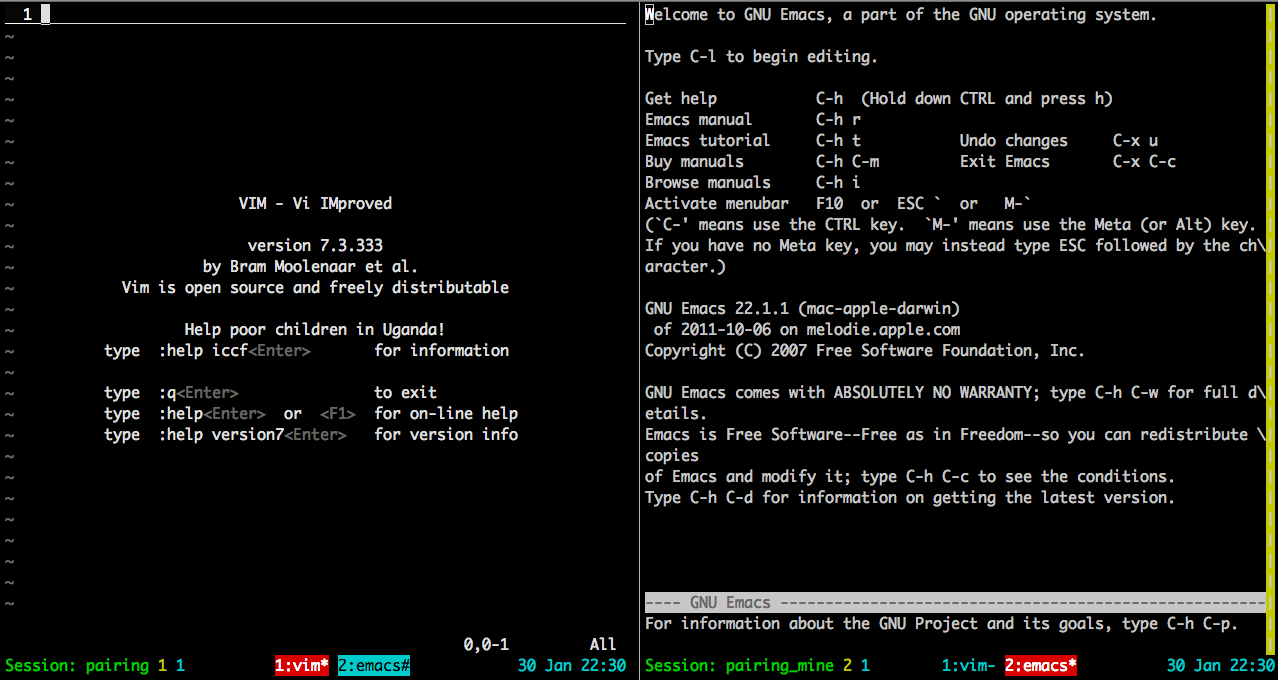
Task: Click 'Type C-h C-d for information' line
Action: 910,497
